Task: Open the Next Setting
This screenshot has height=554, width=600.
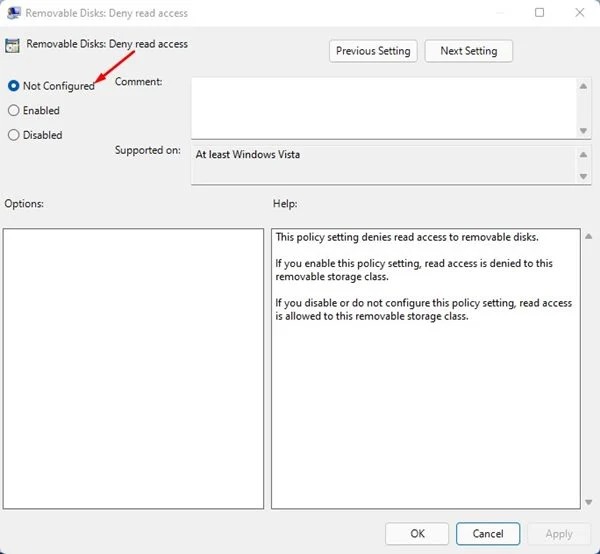Action: (468, 51)
